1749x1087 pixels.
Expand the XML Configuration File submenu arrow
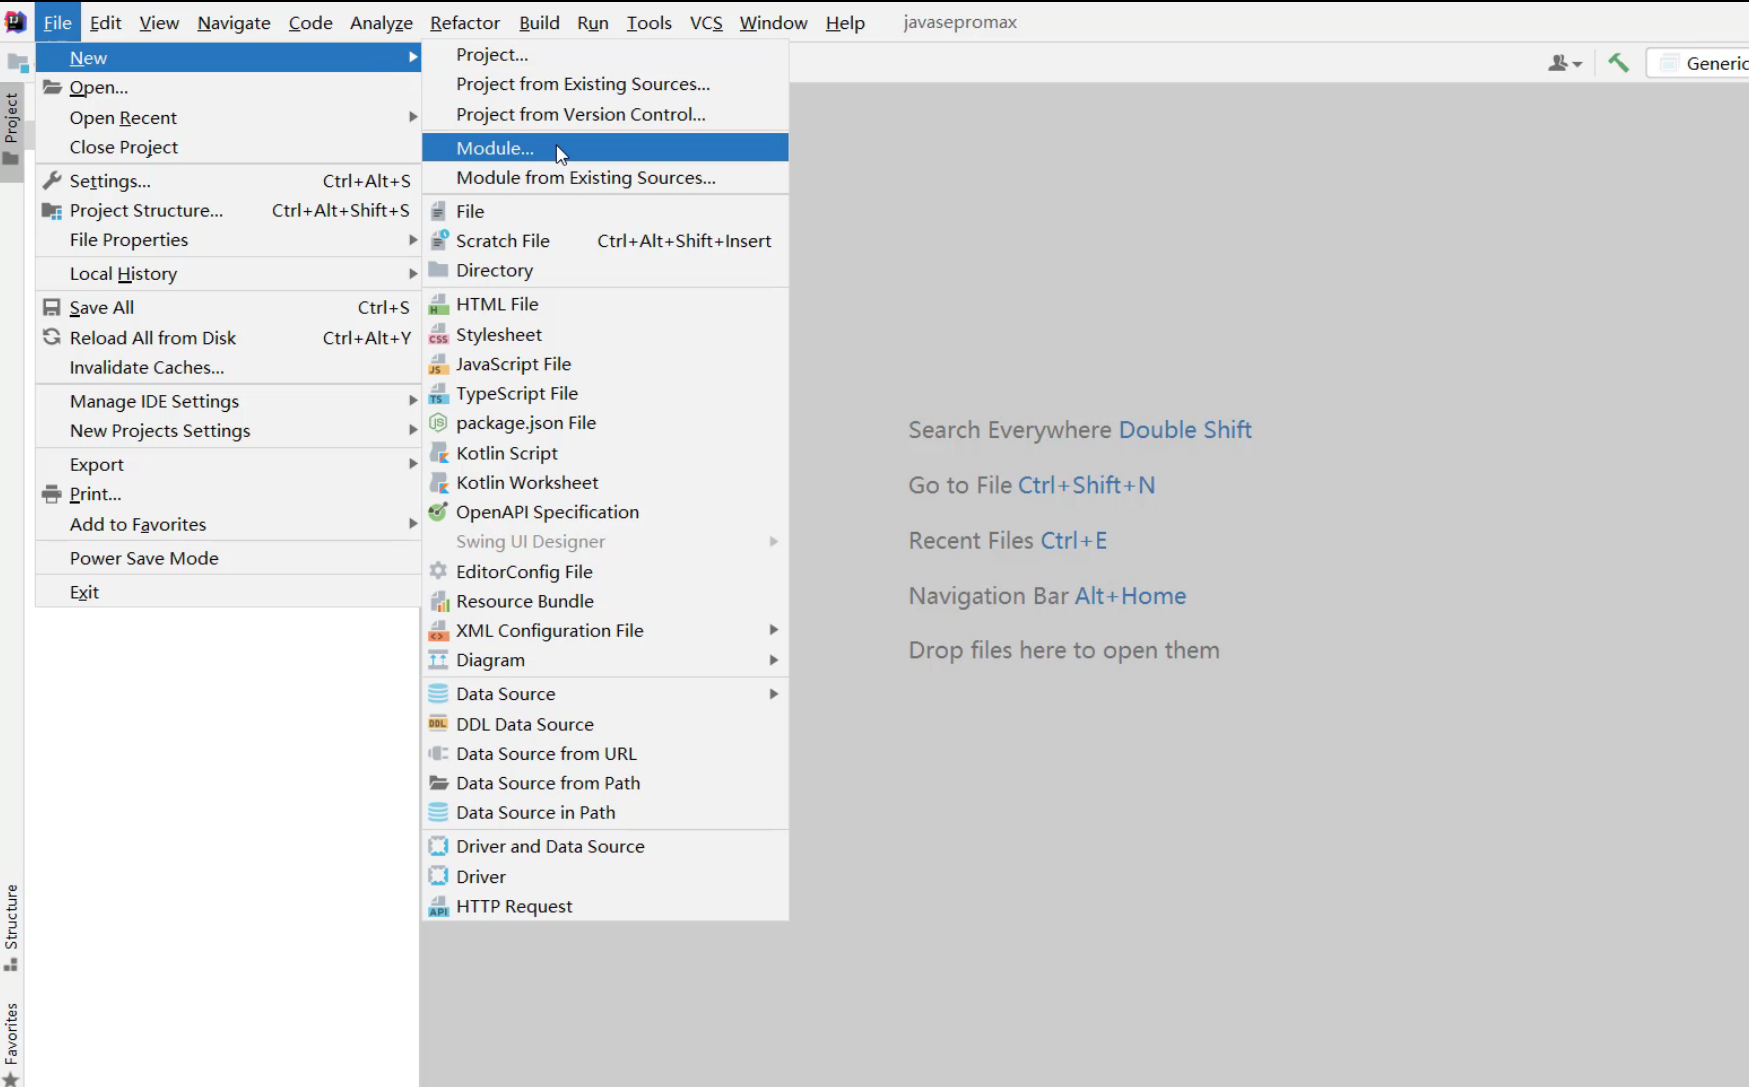(774, 630)
